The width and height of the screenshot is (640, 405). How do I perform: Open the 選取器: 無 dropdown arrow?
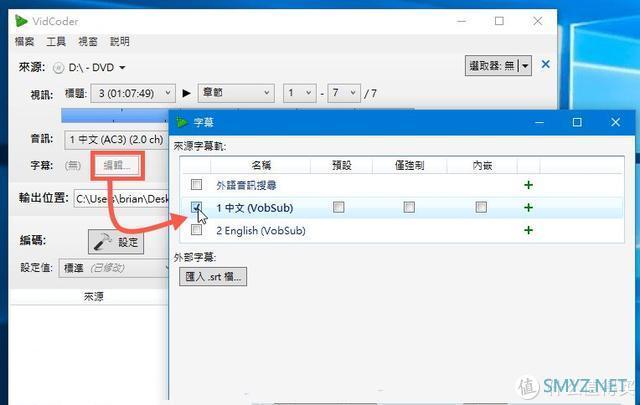tap(525, 66)
